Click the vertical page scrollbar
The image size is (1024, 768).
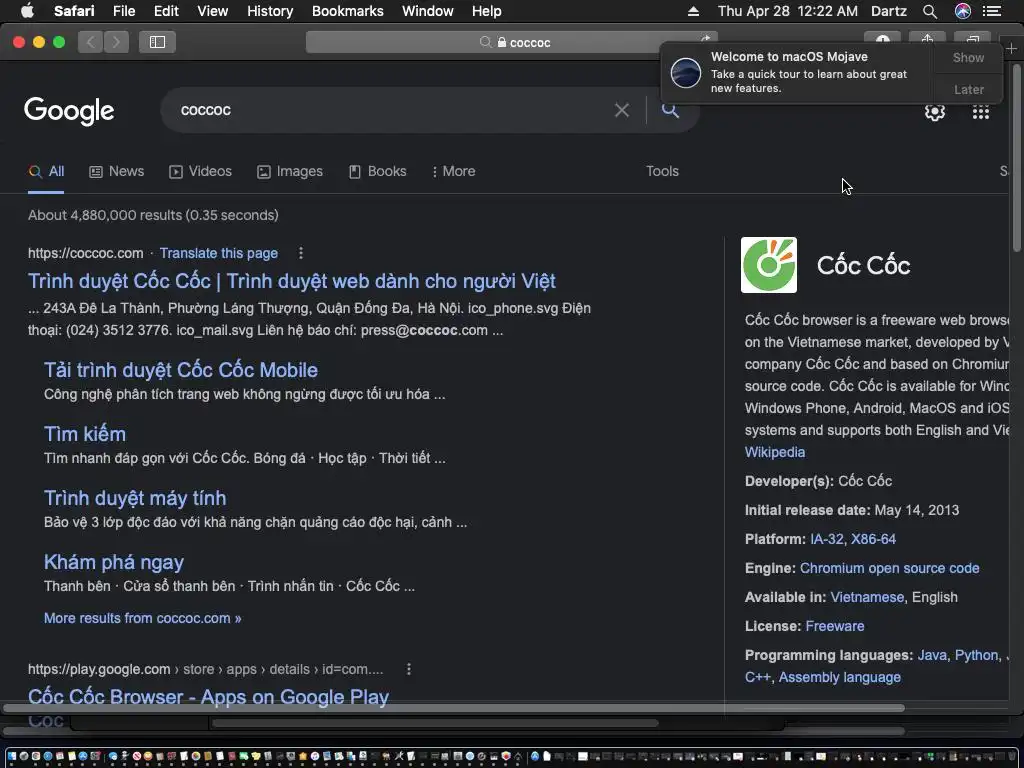pyautogui.click(x=1017, y=157)
